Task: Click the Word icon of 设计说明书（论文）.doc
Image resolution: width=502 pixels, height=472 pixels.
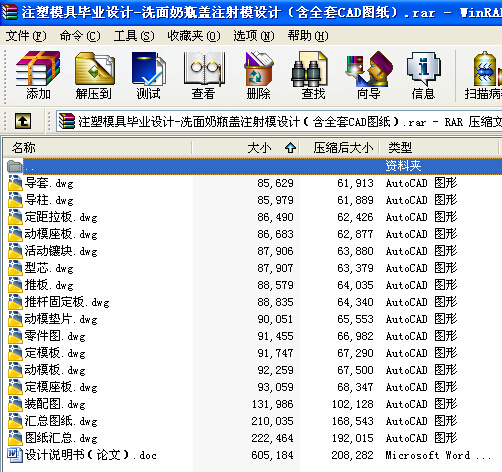Action: click(15, 455)
